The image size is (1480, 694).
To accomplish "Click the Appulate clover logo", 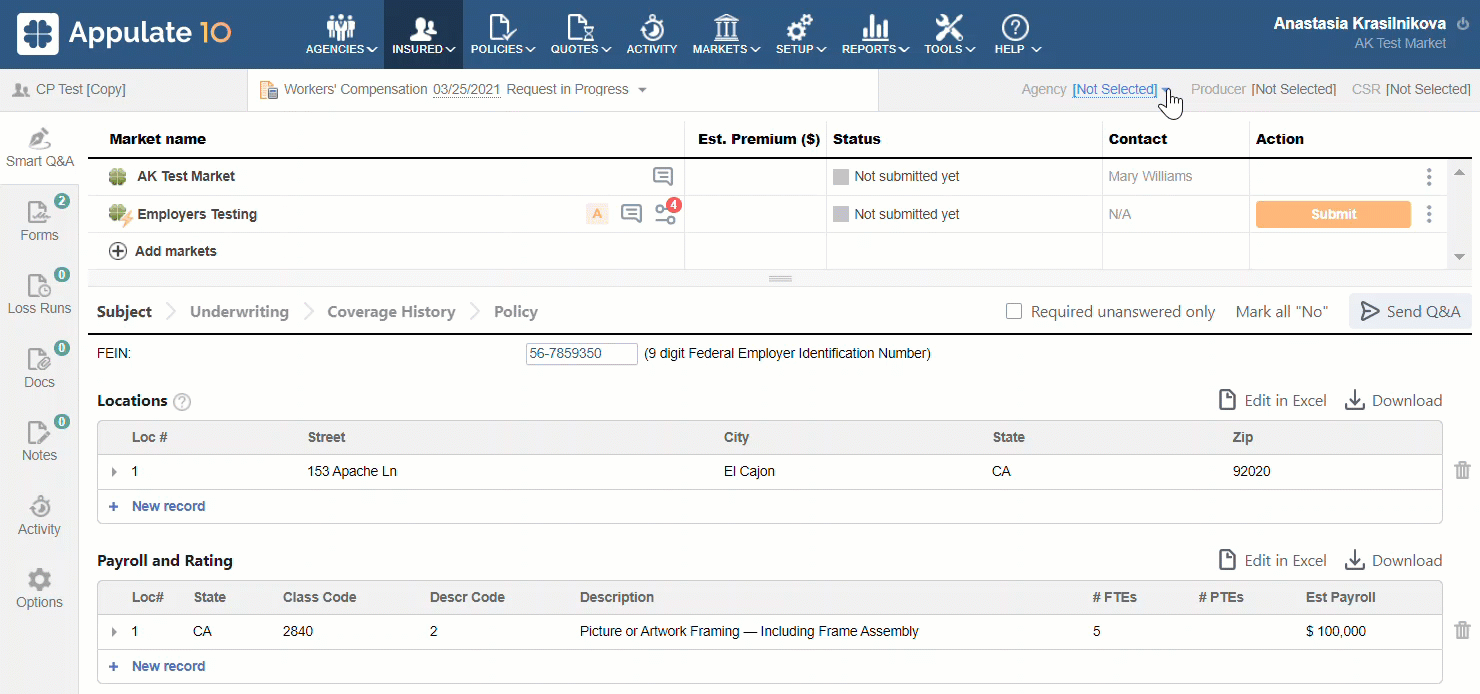I will [x=37, y=33].
